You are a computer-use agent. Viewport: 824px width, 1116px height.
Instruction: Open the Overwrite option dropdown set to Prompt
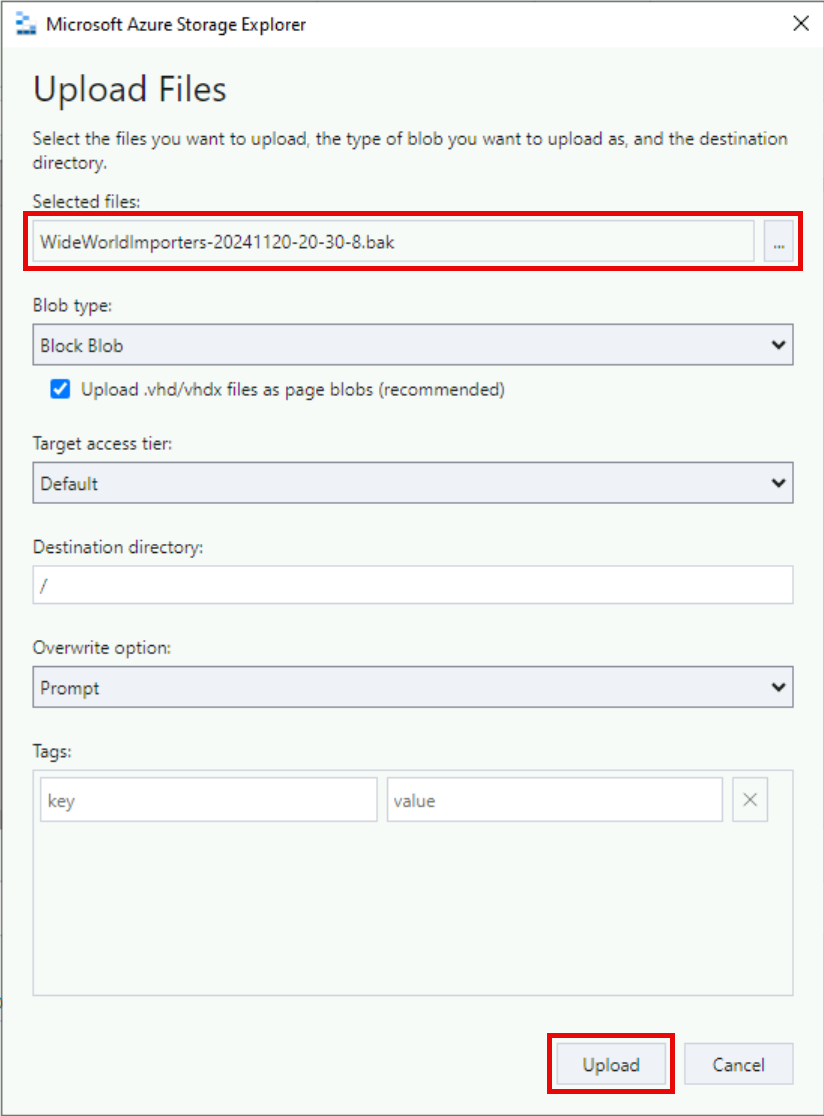[400, 688]
